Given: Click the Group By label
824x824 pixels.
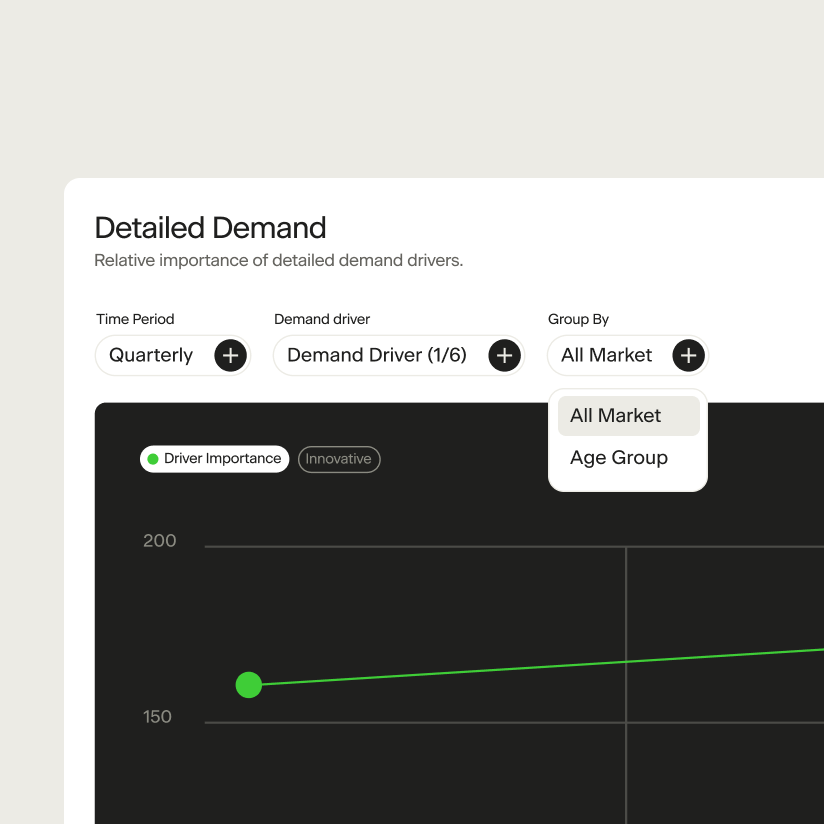Looking at the screenshot, I should point(578,319).
